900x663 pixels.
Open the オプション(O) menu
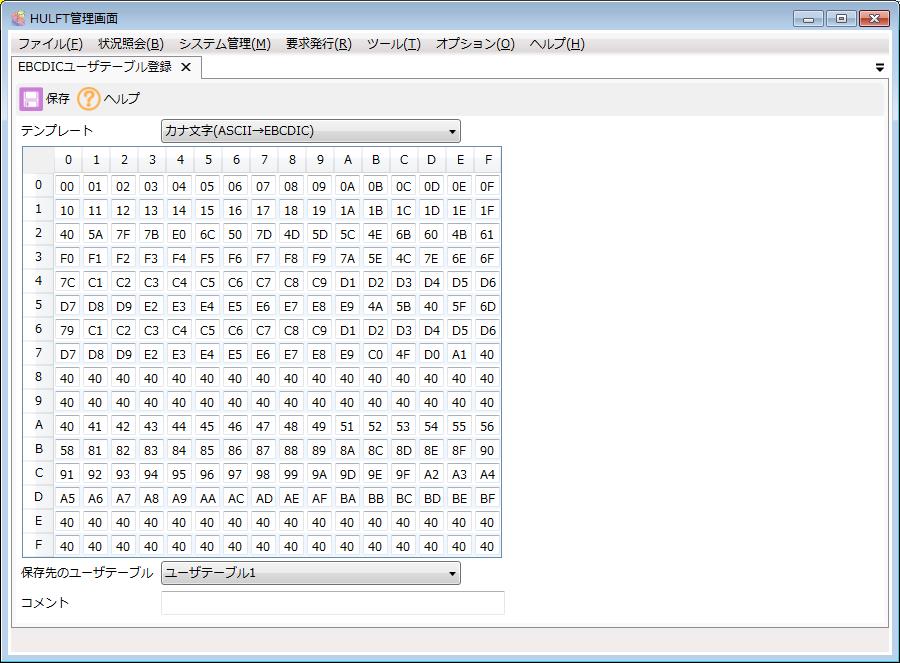pos(475,44)
